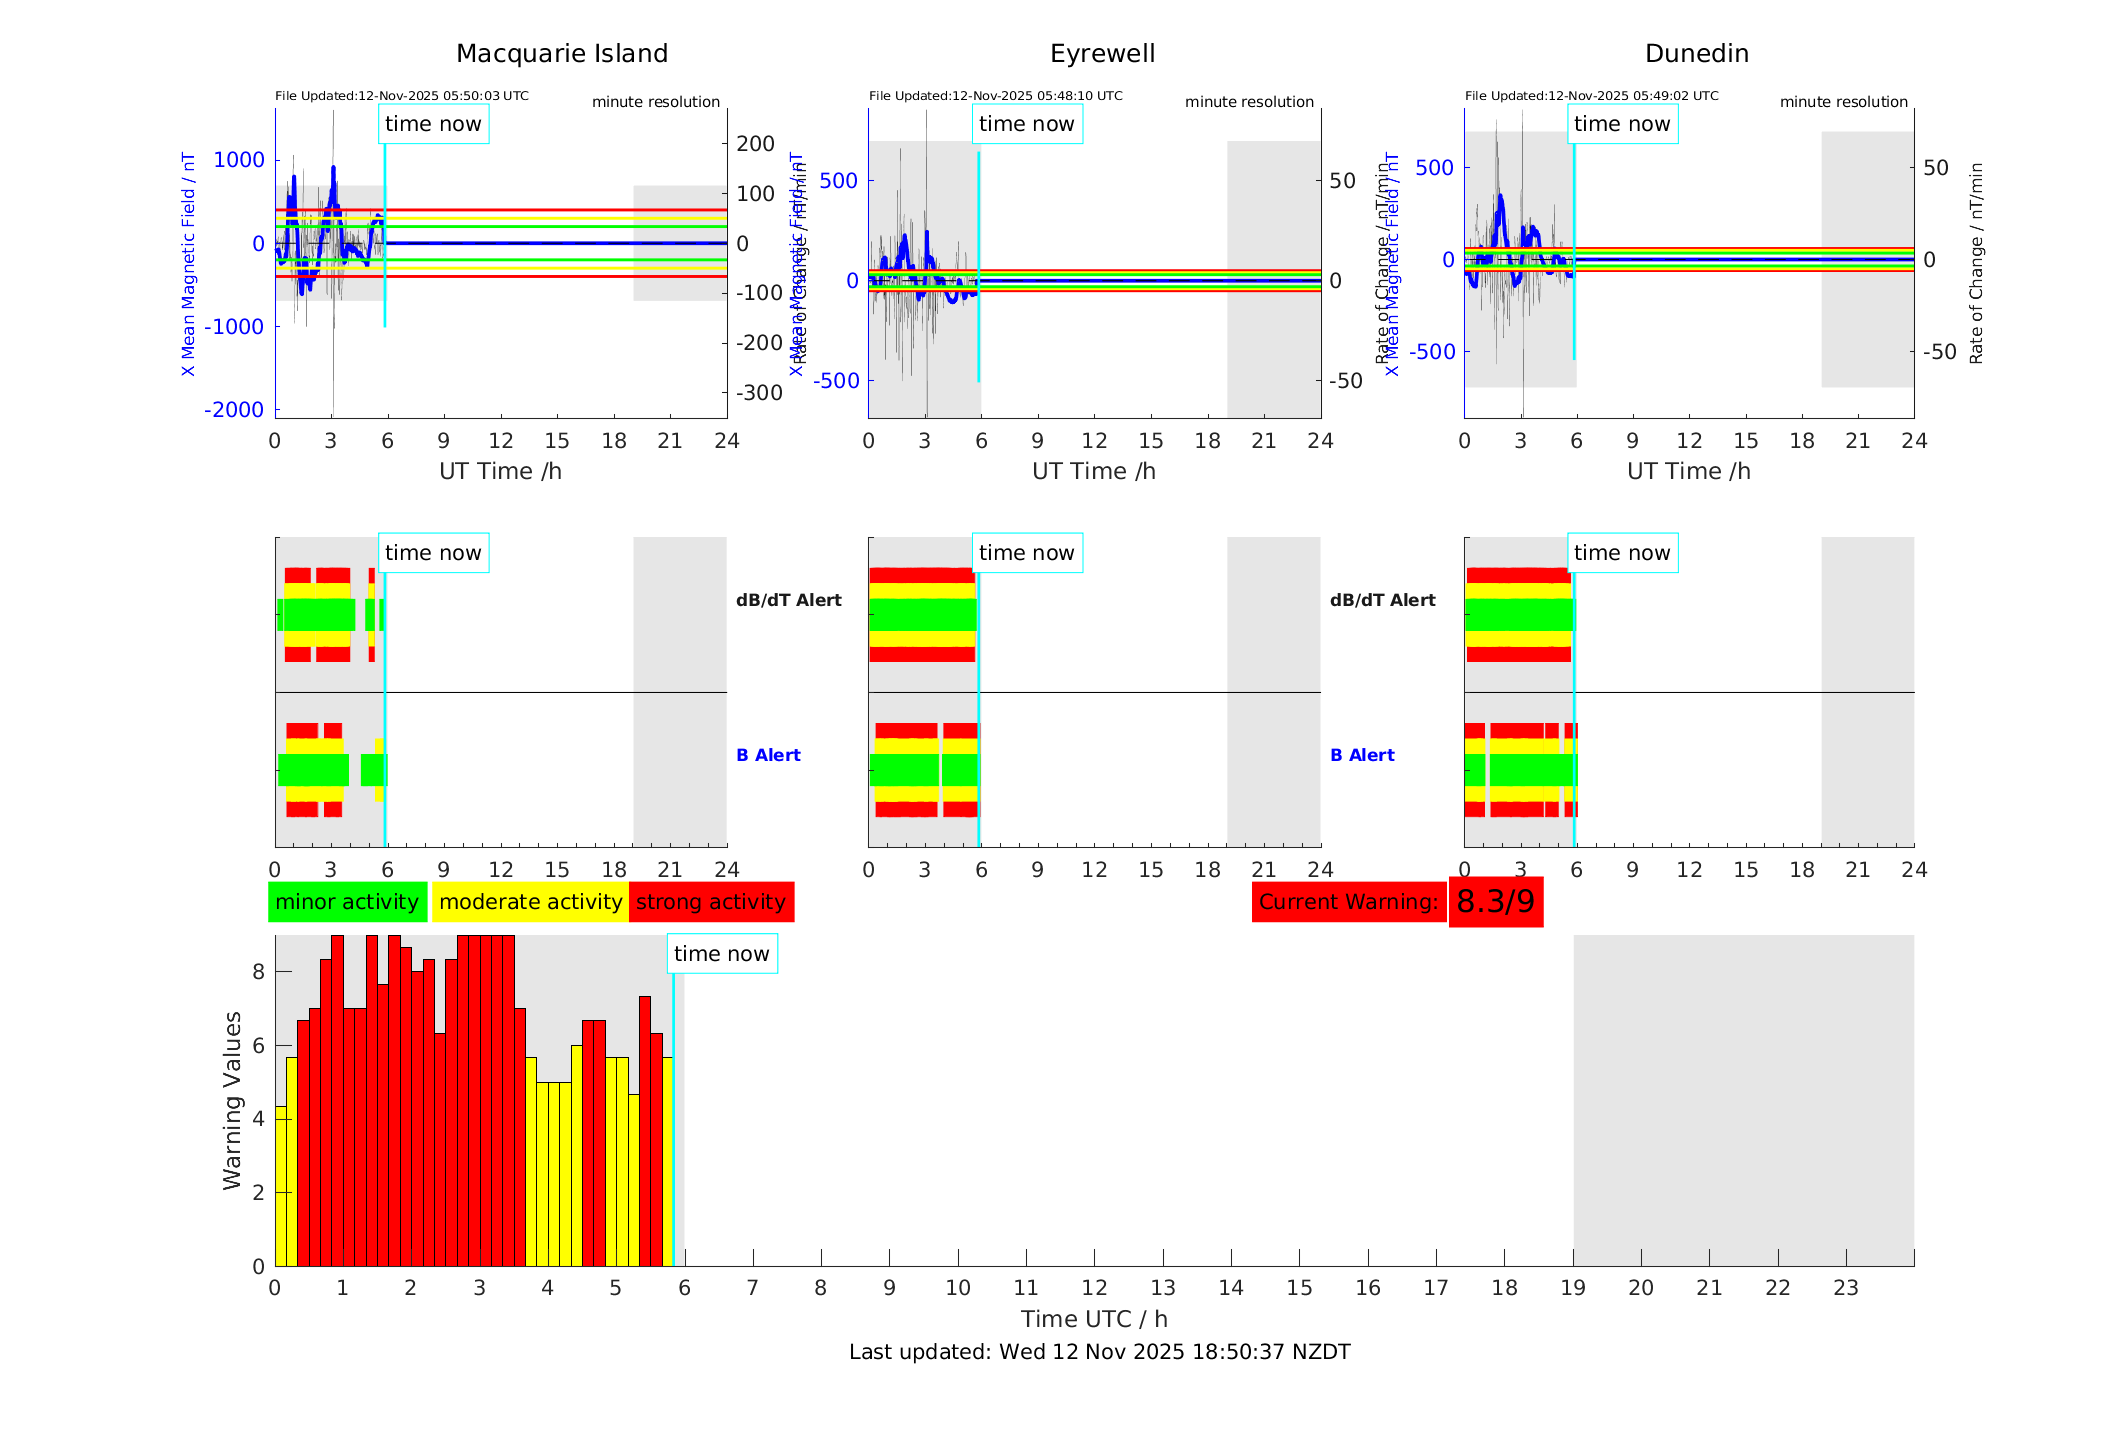The image size is (2117, 1437).
Task: Click Macquarie Island File Updated timestamp
Action: click(x=402, y=96)
